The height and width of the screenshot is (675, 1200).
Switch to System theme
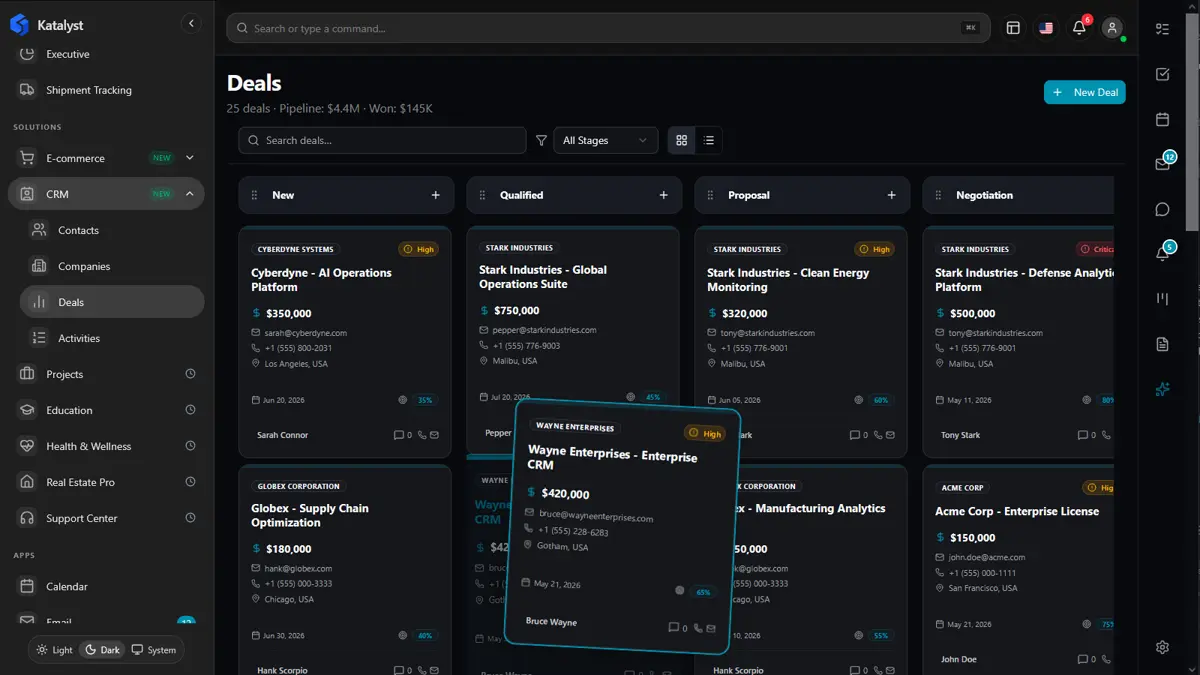point(154,650)
